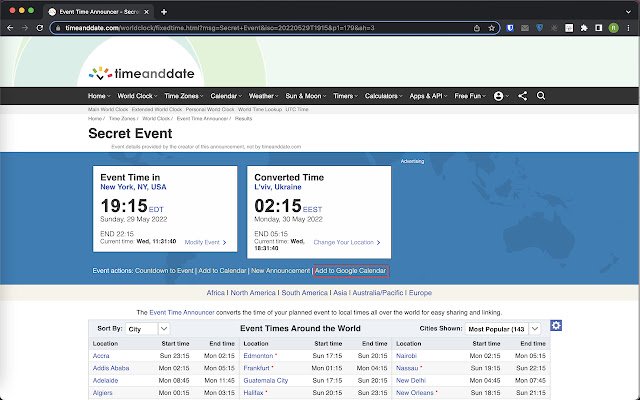Viewport: 640px width, 400px height.
Task: Open the Timers menu
Action: (x=345, y=96)
